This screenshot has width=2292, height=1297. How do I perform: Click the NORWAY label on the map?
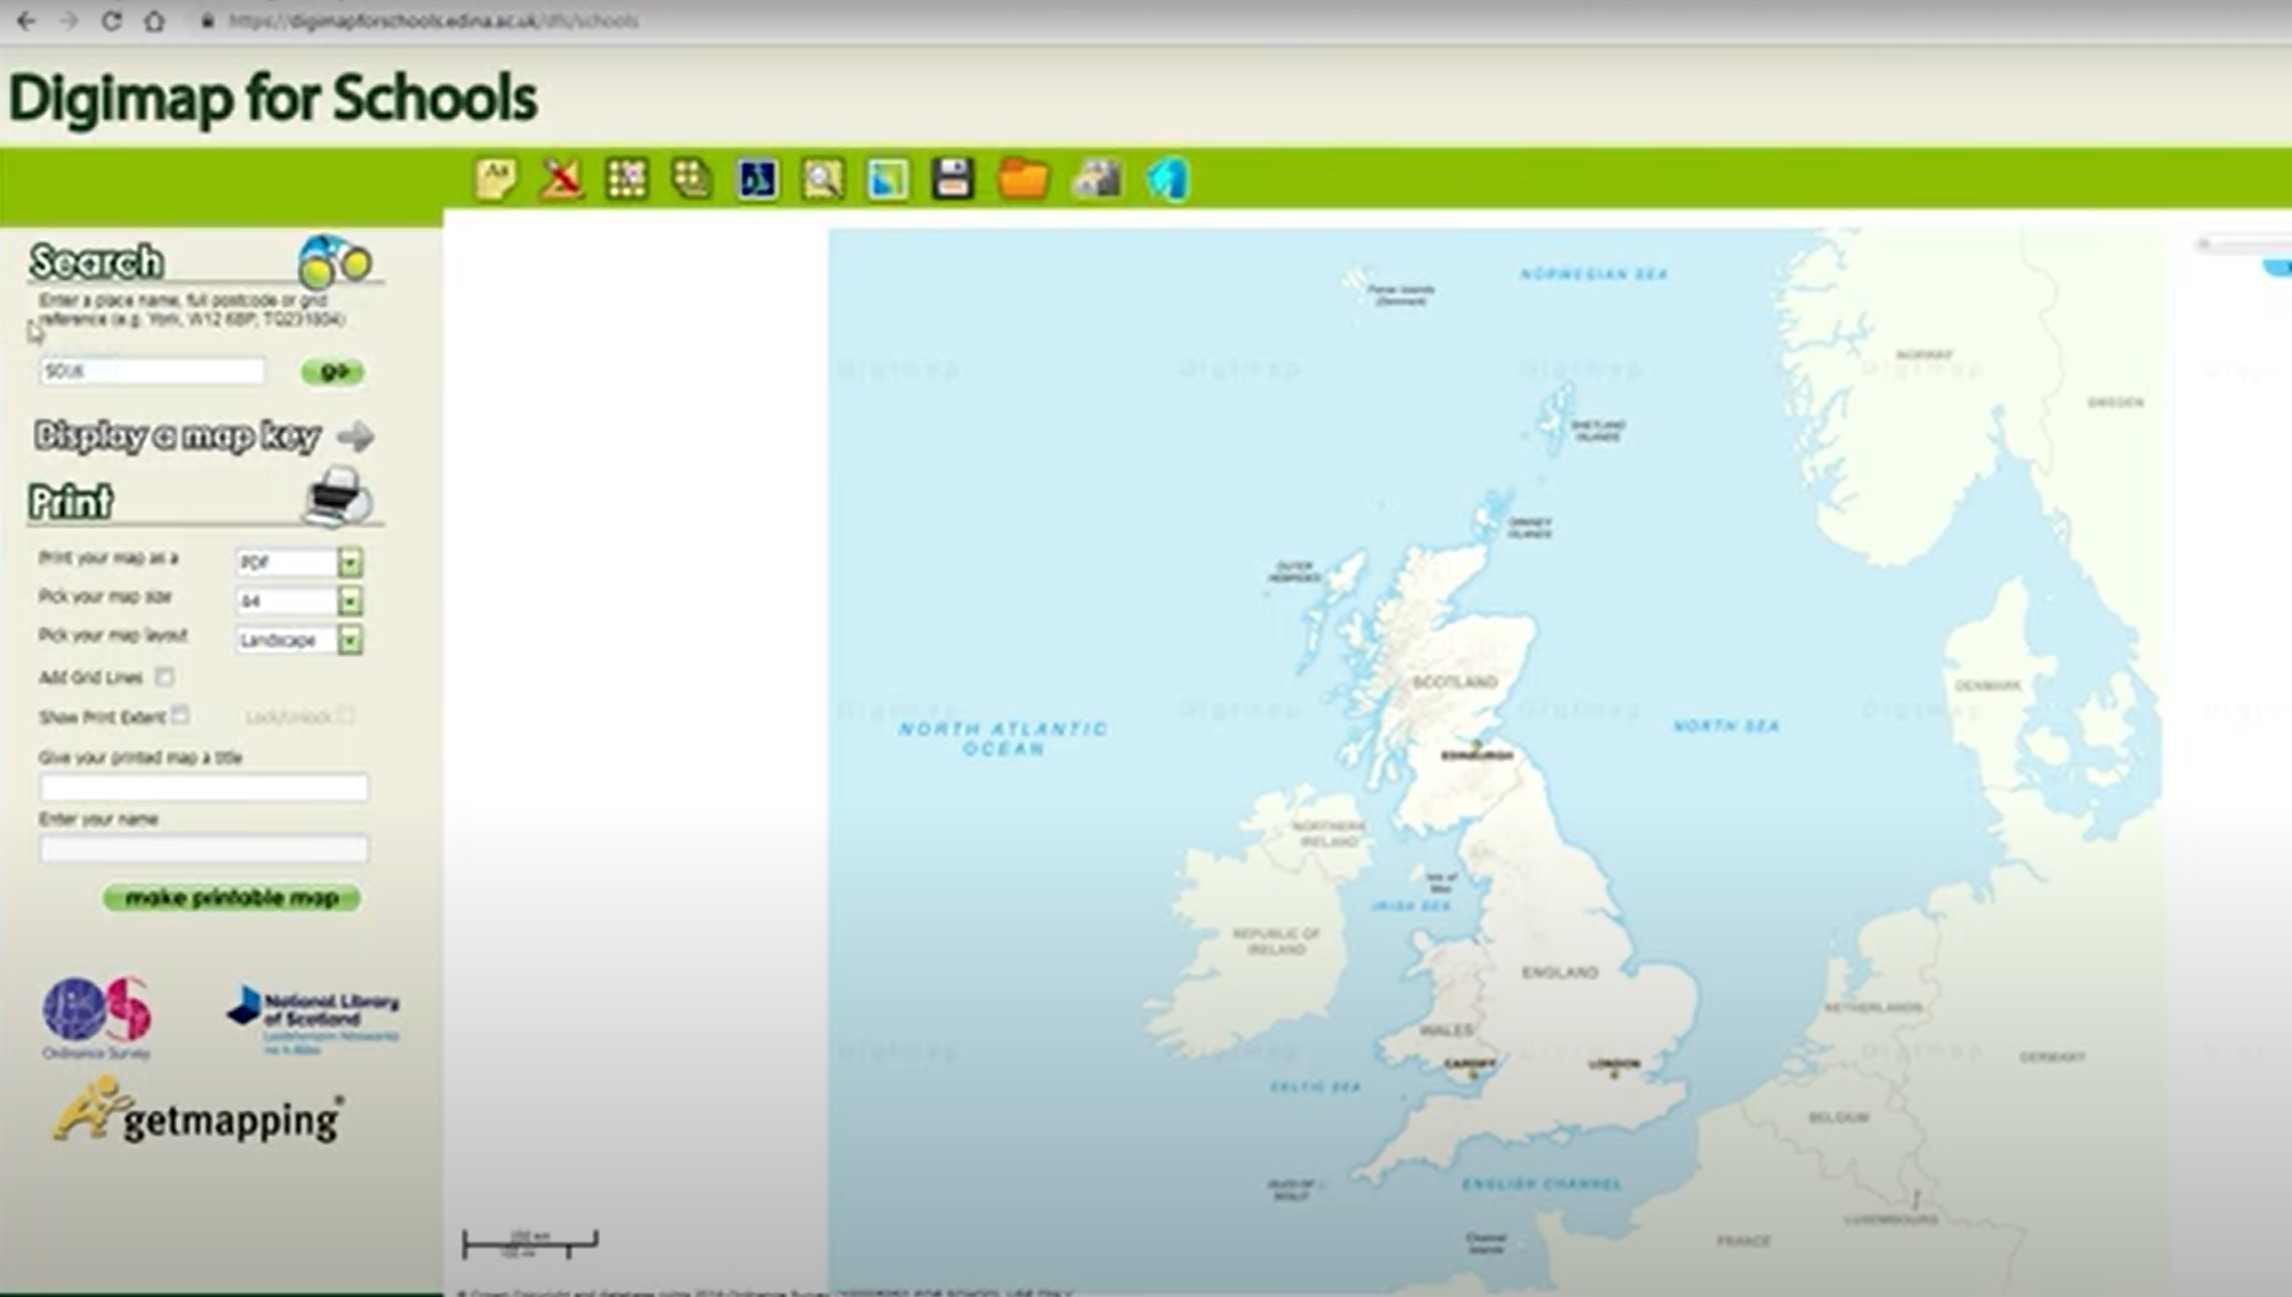pos(1924,355)
